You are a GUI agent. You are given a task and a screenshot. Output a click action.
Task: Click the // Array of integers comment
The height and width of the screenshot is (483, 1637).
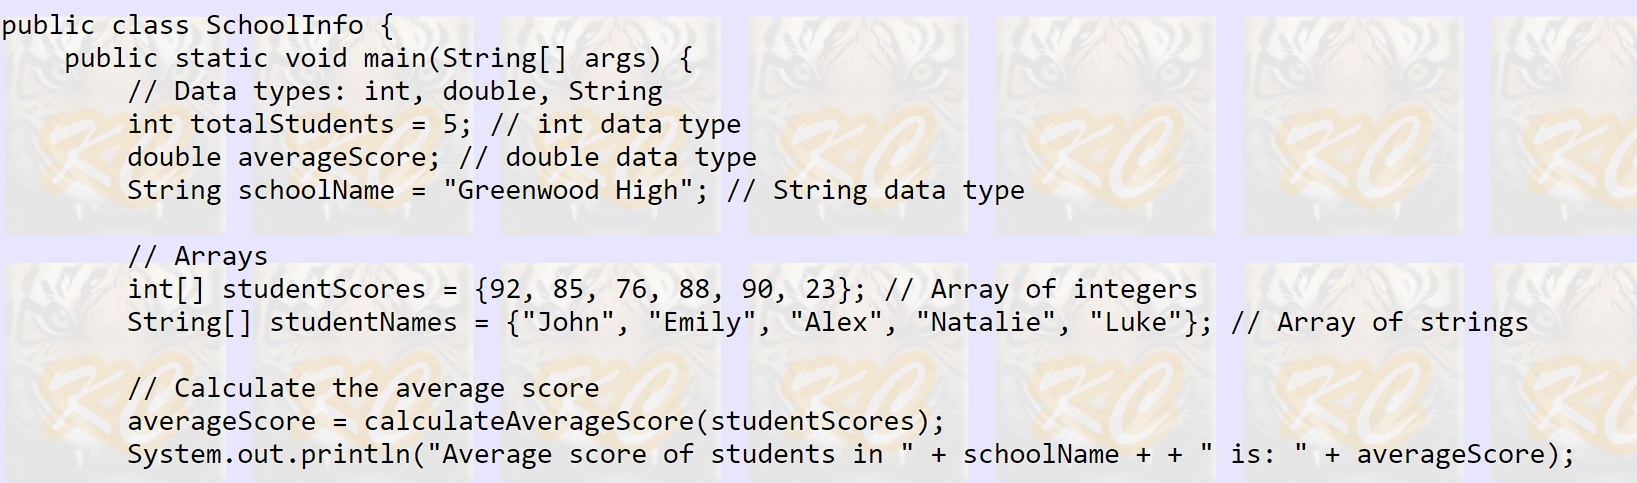click(x=1041, y=289)
